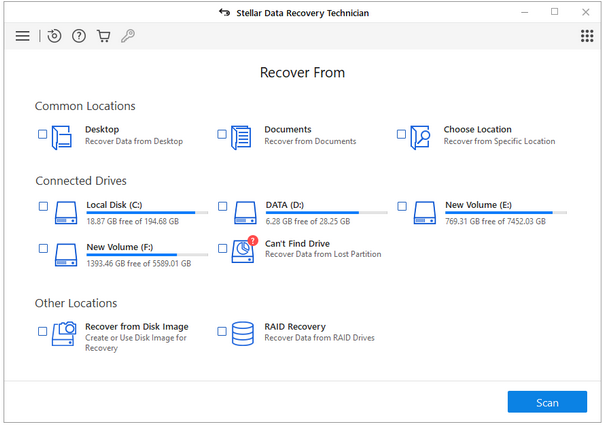This screenshot has width=602, height=425.
Task: Click the DATA (D:) drive icon
Action: pos(245,213)
